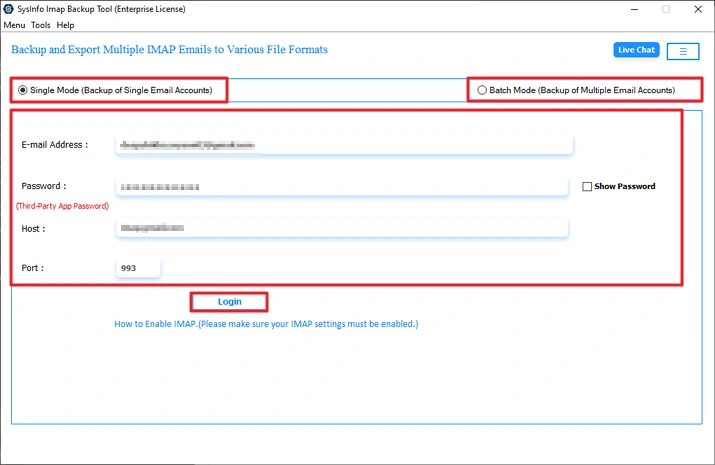Focus the E-mail Address field
715x465 pixels.
pos(344,145)
